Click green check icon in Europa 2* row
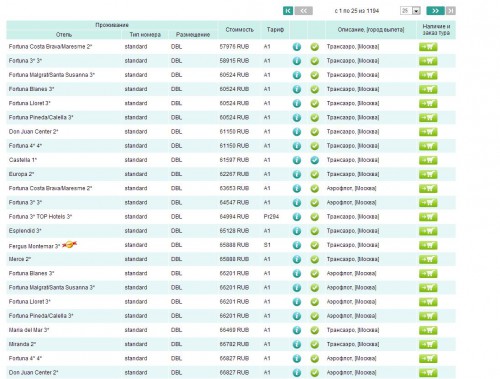The width and height of the screenshot is (500, 379). [x=315, y=174]
